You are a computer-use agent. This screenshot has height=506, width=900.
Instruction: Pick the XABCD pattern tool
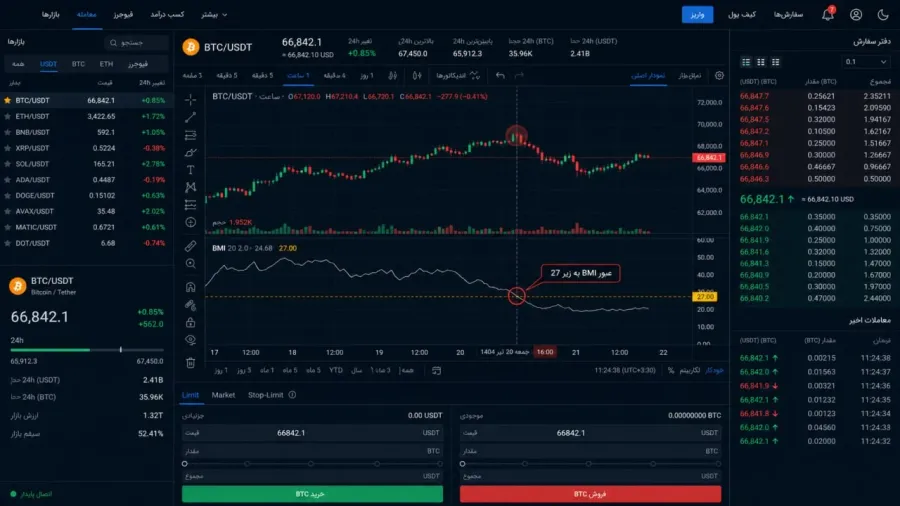tap(191, 187)
